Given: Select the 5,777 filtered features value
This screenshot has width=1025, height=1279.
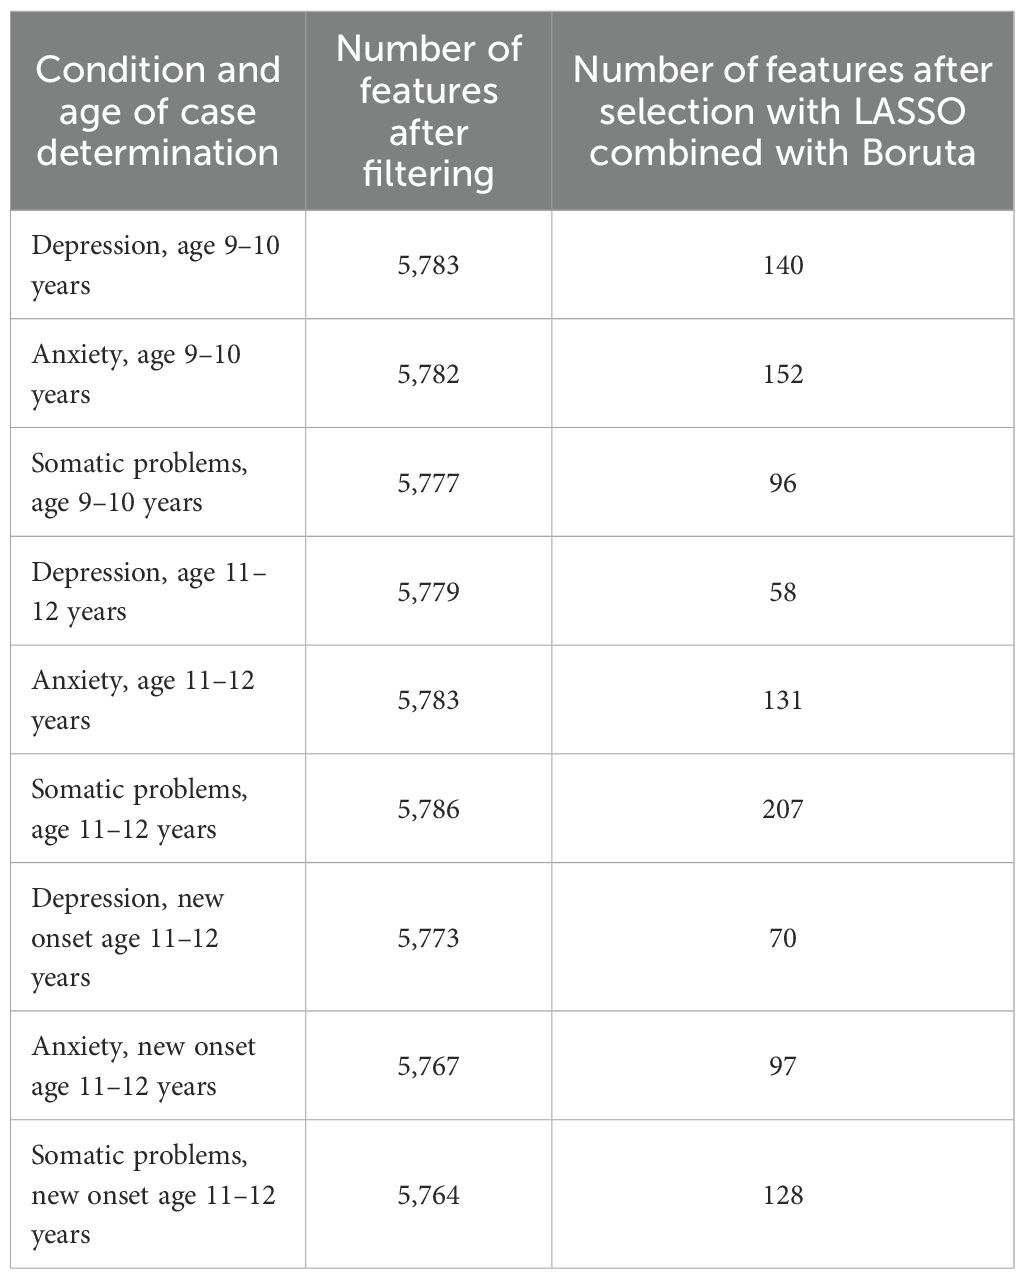Looking at the screenshot, I should (x=428, y=483).
